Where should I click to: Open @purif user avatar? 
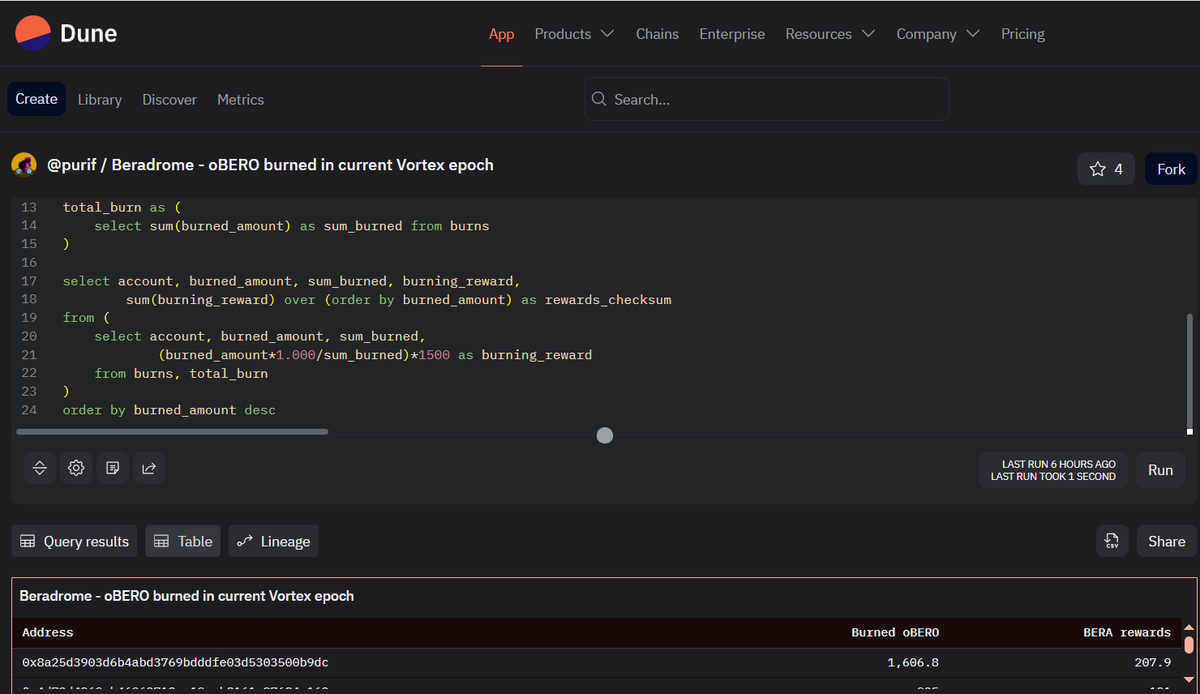[25, 165]
